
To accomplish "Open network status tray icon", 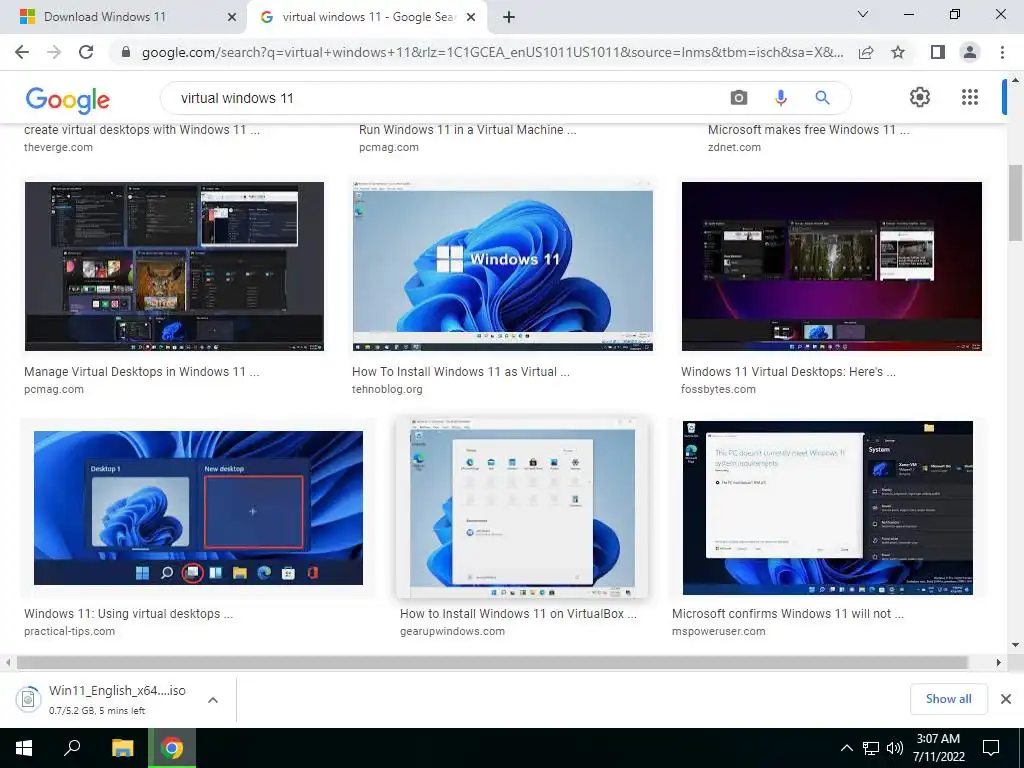I will 871,748.
